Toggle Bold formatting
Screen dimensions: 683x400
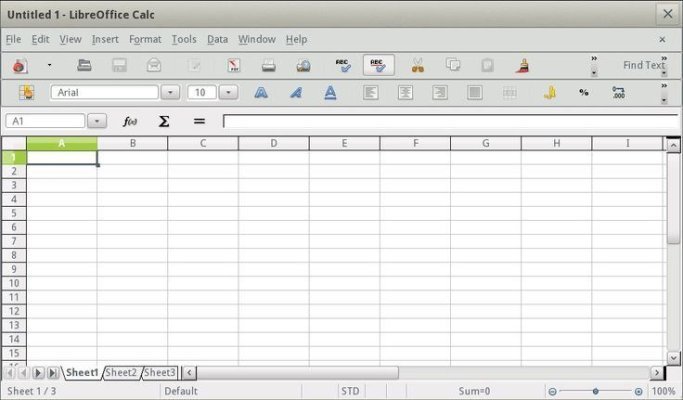pos(261,92)
